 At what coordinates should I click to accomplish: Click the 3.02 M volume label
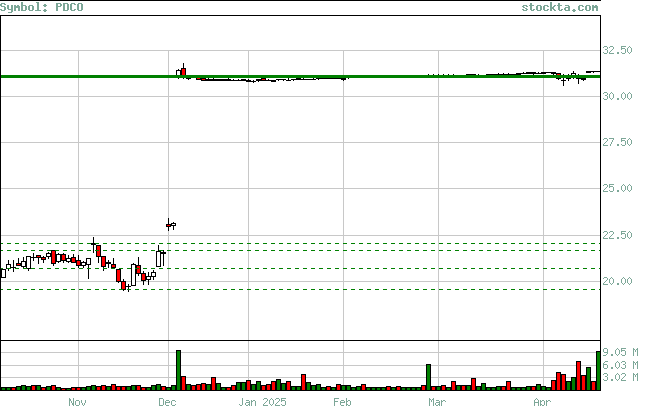click(x=620, y=377)
